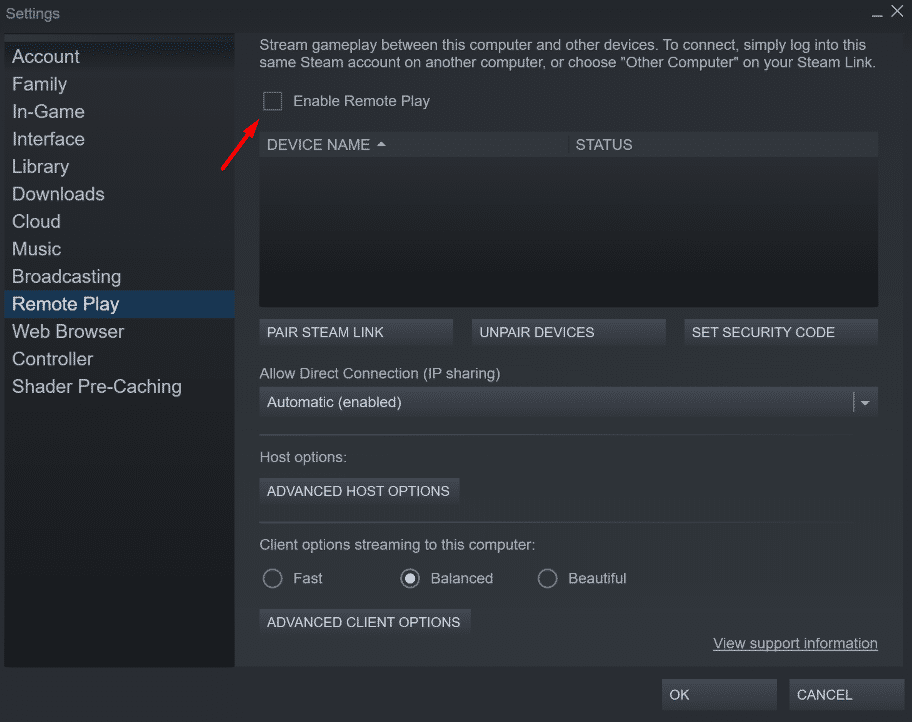The width and height of the screenshot is (912, 722).
Task: Enable the Remote Play checkbox
Action: coord(272,101)
